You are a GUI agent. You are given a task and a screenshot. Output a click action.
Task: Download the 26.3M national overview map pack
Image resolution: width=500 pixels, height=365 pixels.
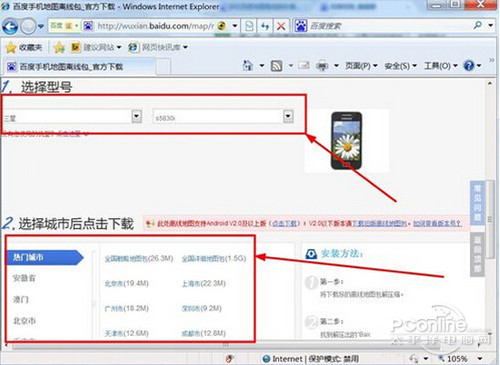pos(139,258)
